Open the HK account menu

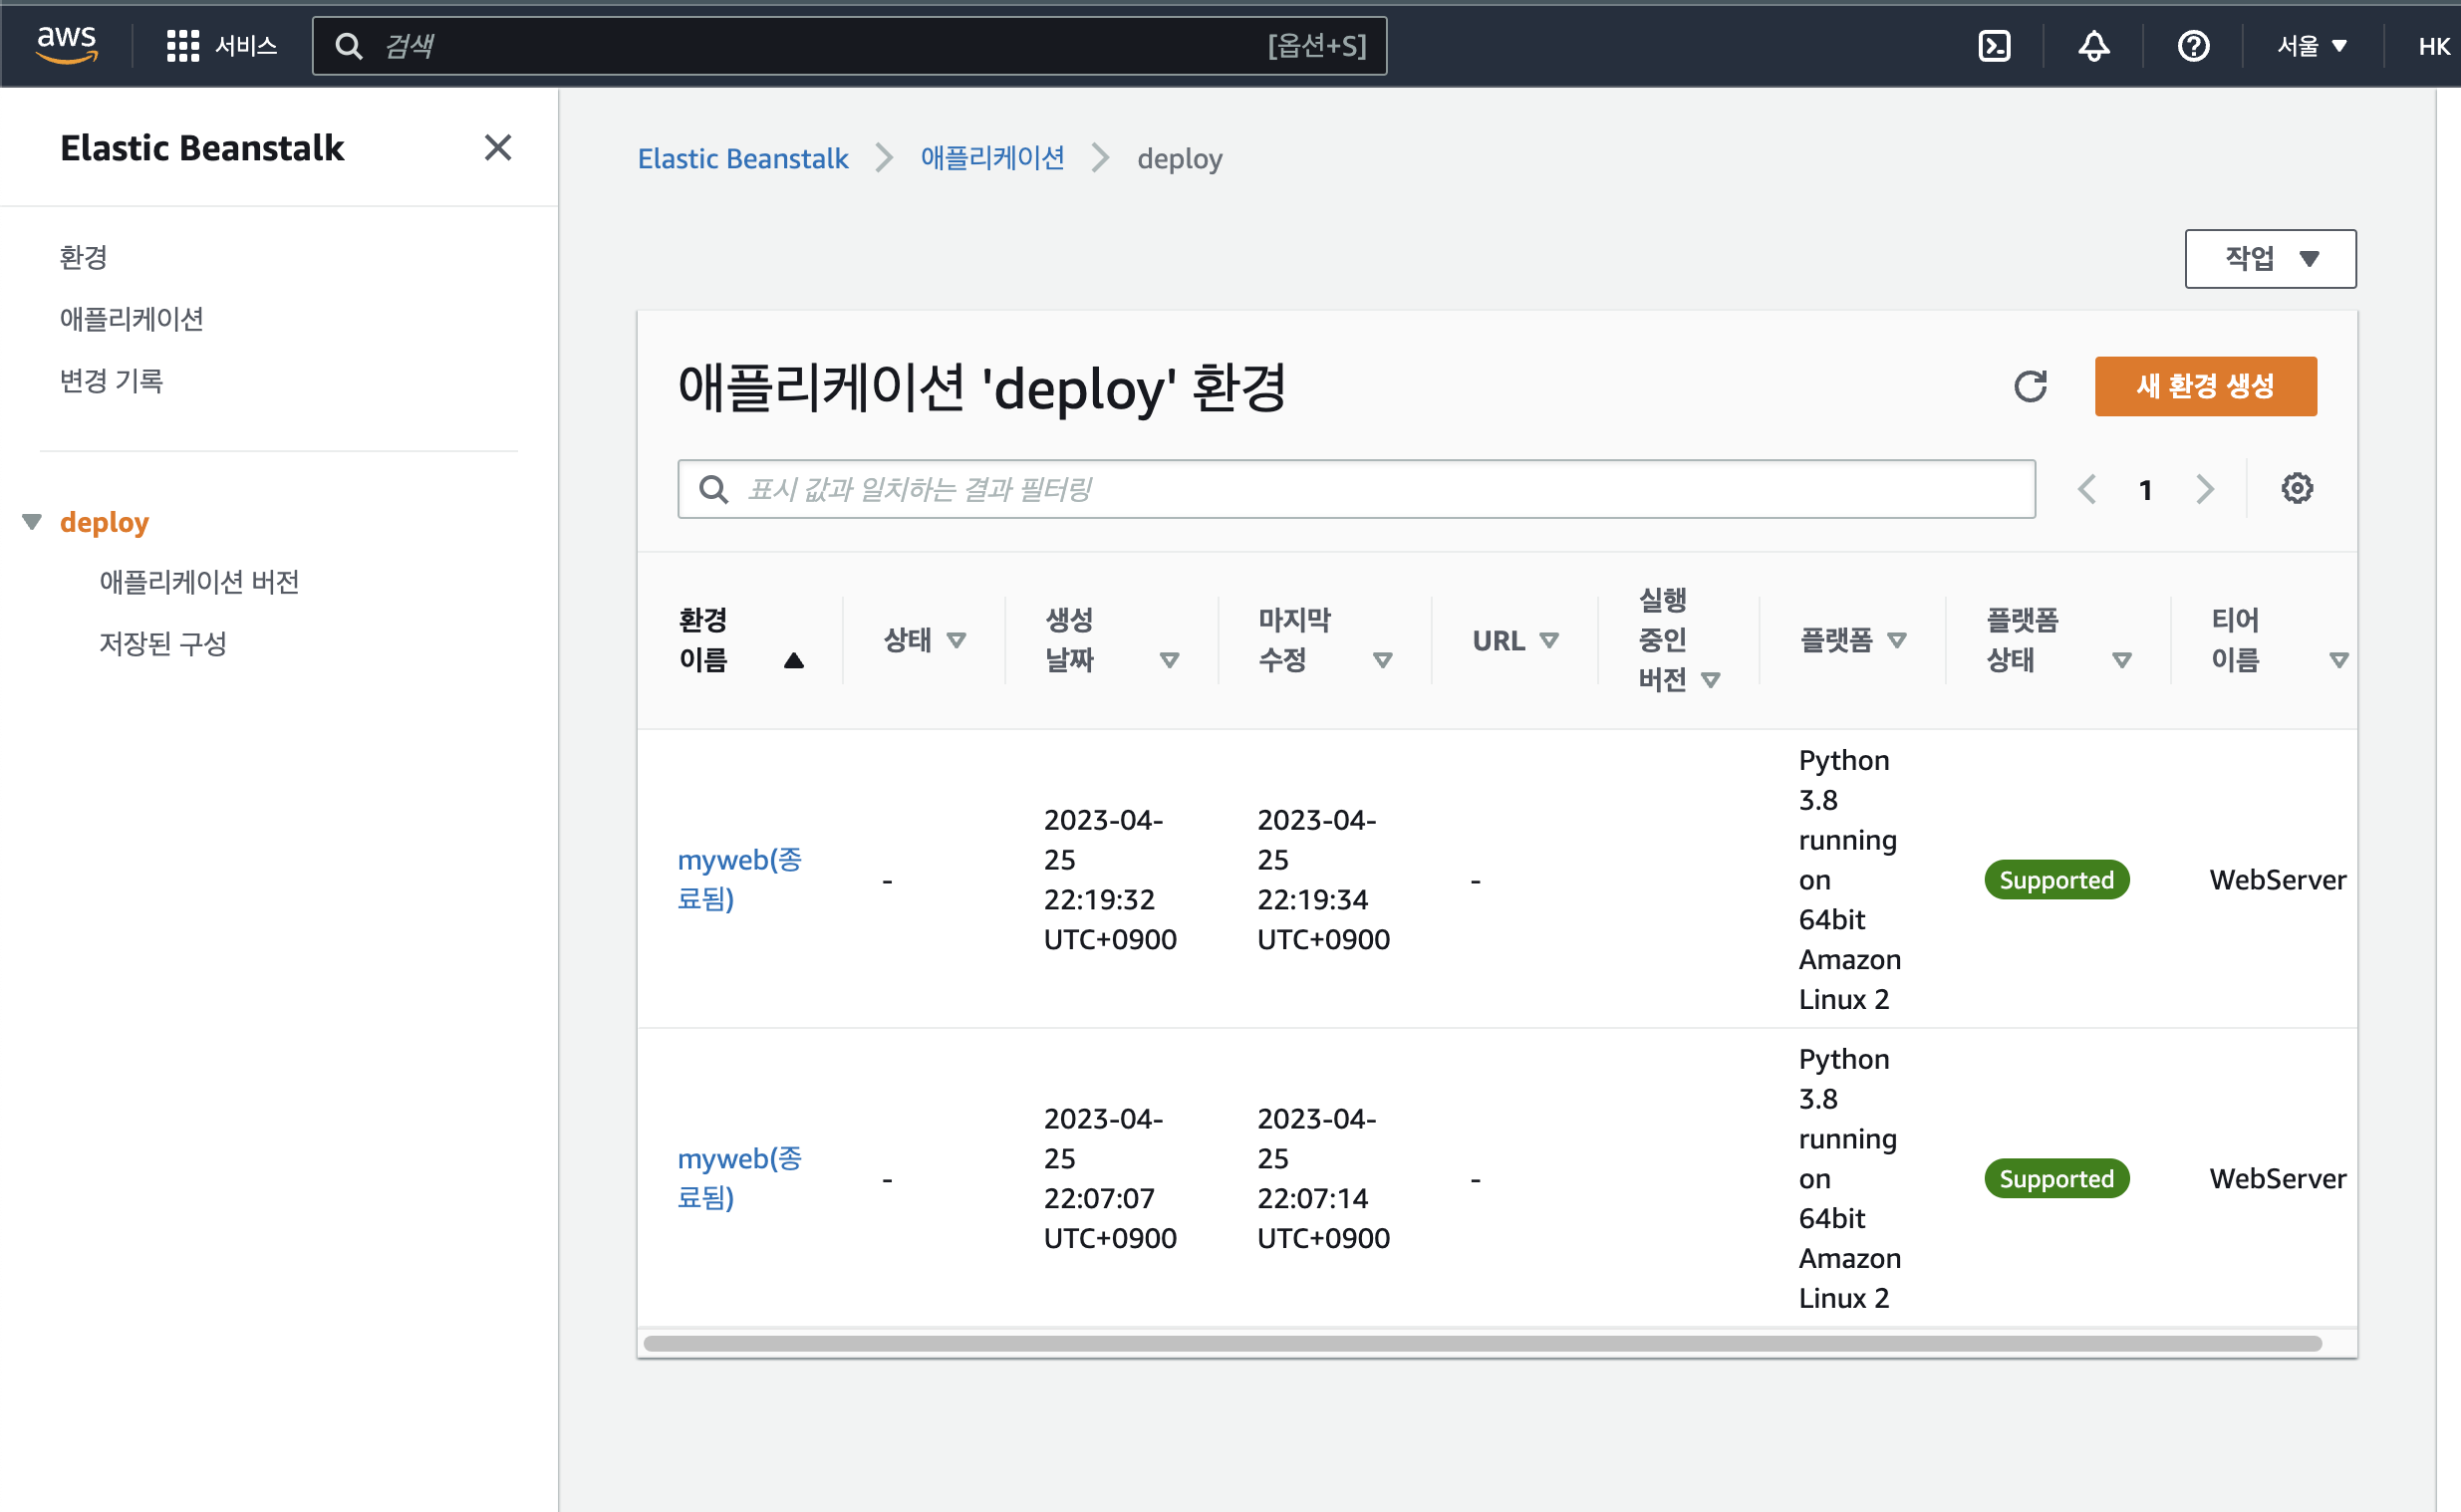coord(2433,46)
